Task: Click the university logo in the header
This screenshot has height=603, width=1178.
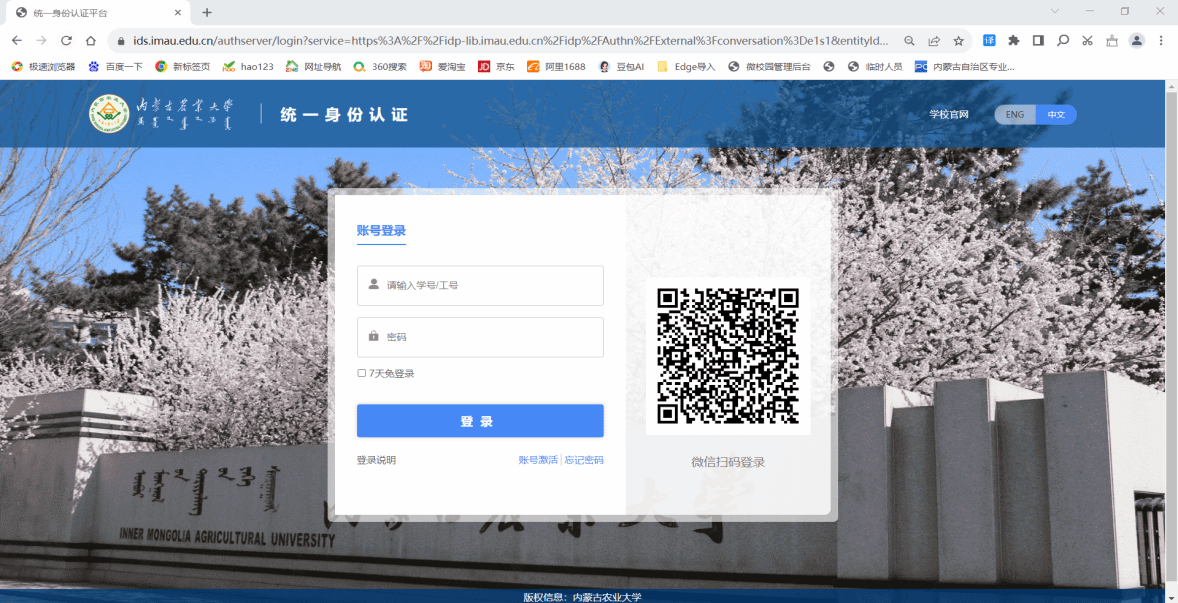Action: tap(109, 114)
